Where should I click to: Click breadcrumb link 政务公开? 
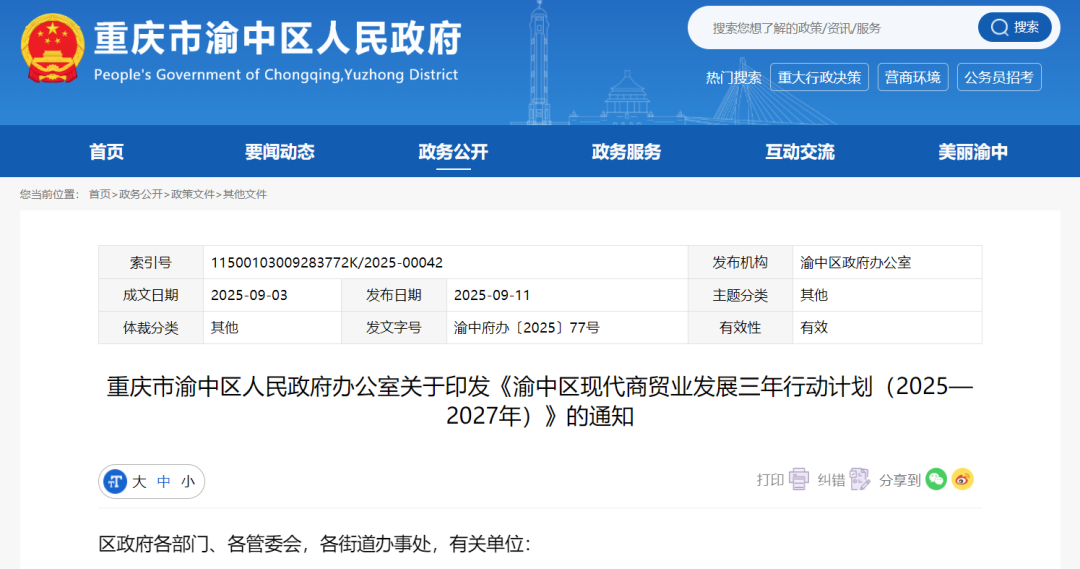[x=141, y=194]
